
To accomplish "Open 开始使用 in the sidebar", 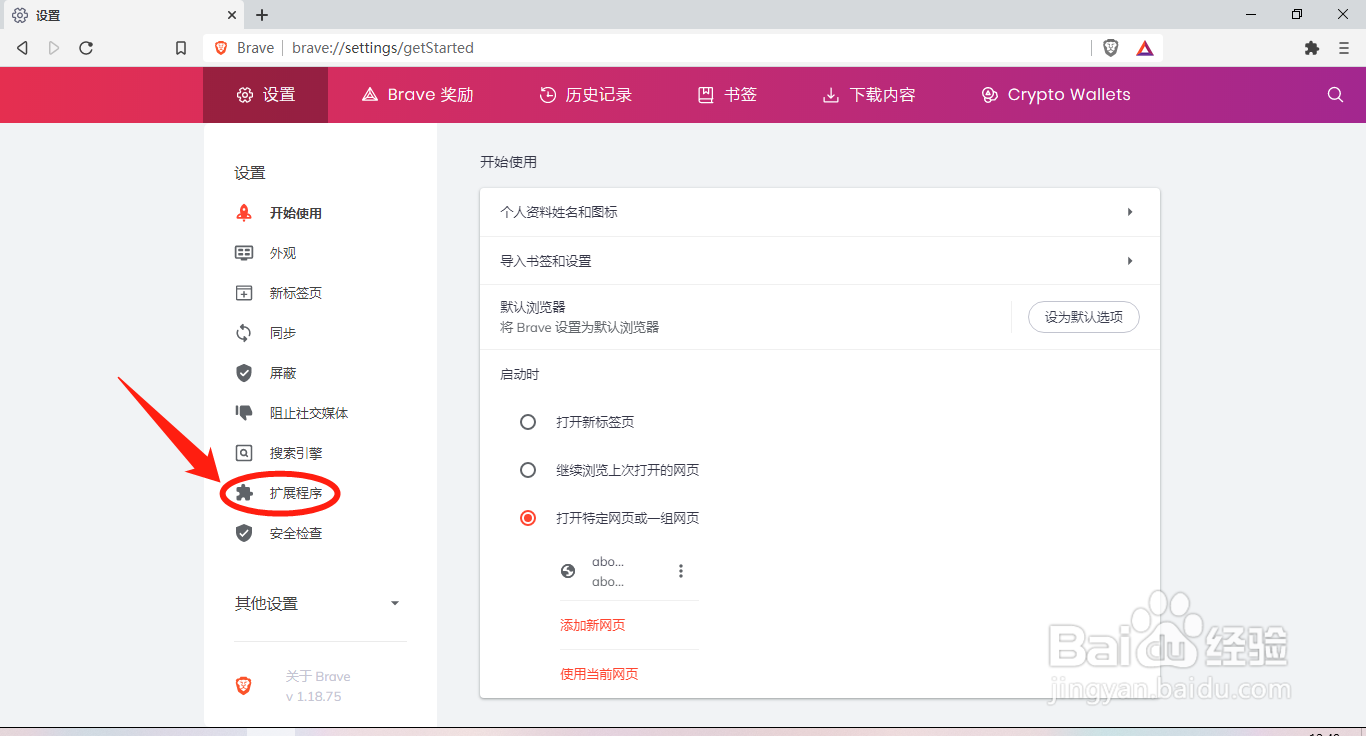I will (x=296, y=213).
